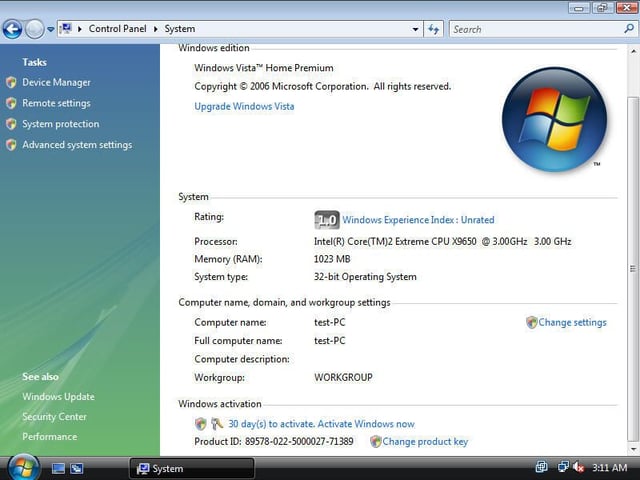Click the WORKGROUP value text
Viewport: 640px width, 480px height.
343,378
